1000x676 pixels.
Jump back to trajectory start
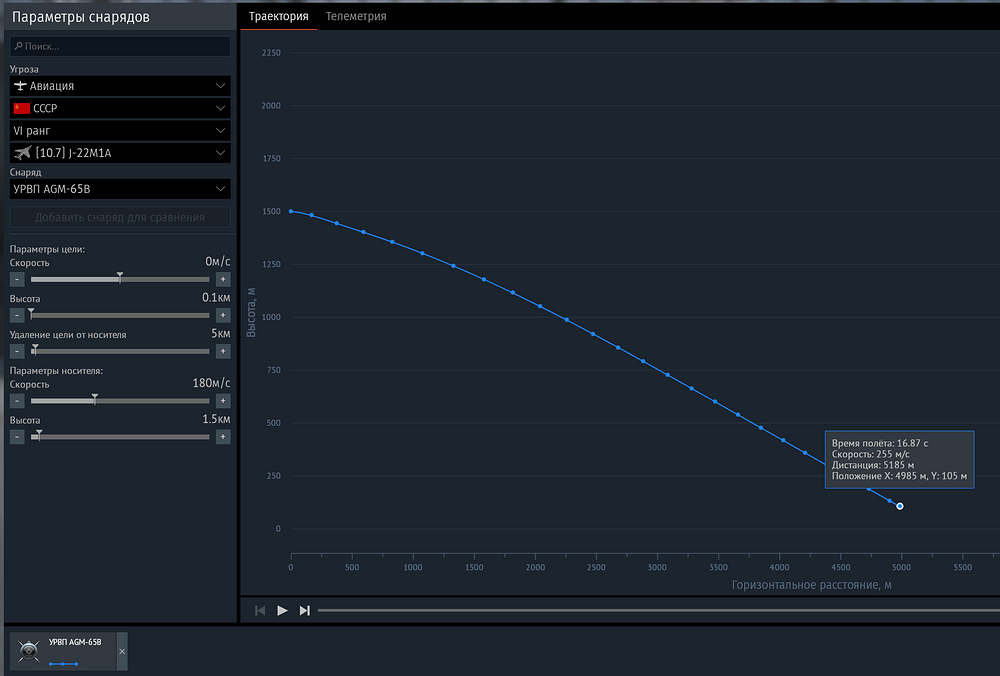point(260,611)
